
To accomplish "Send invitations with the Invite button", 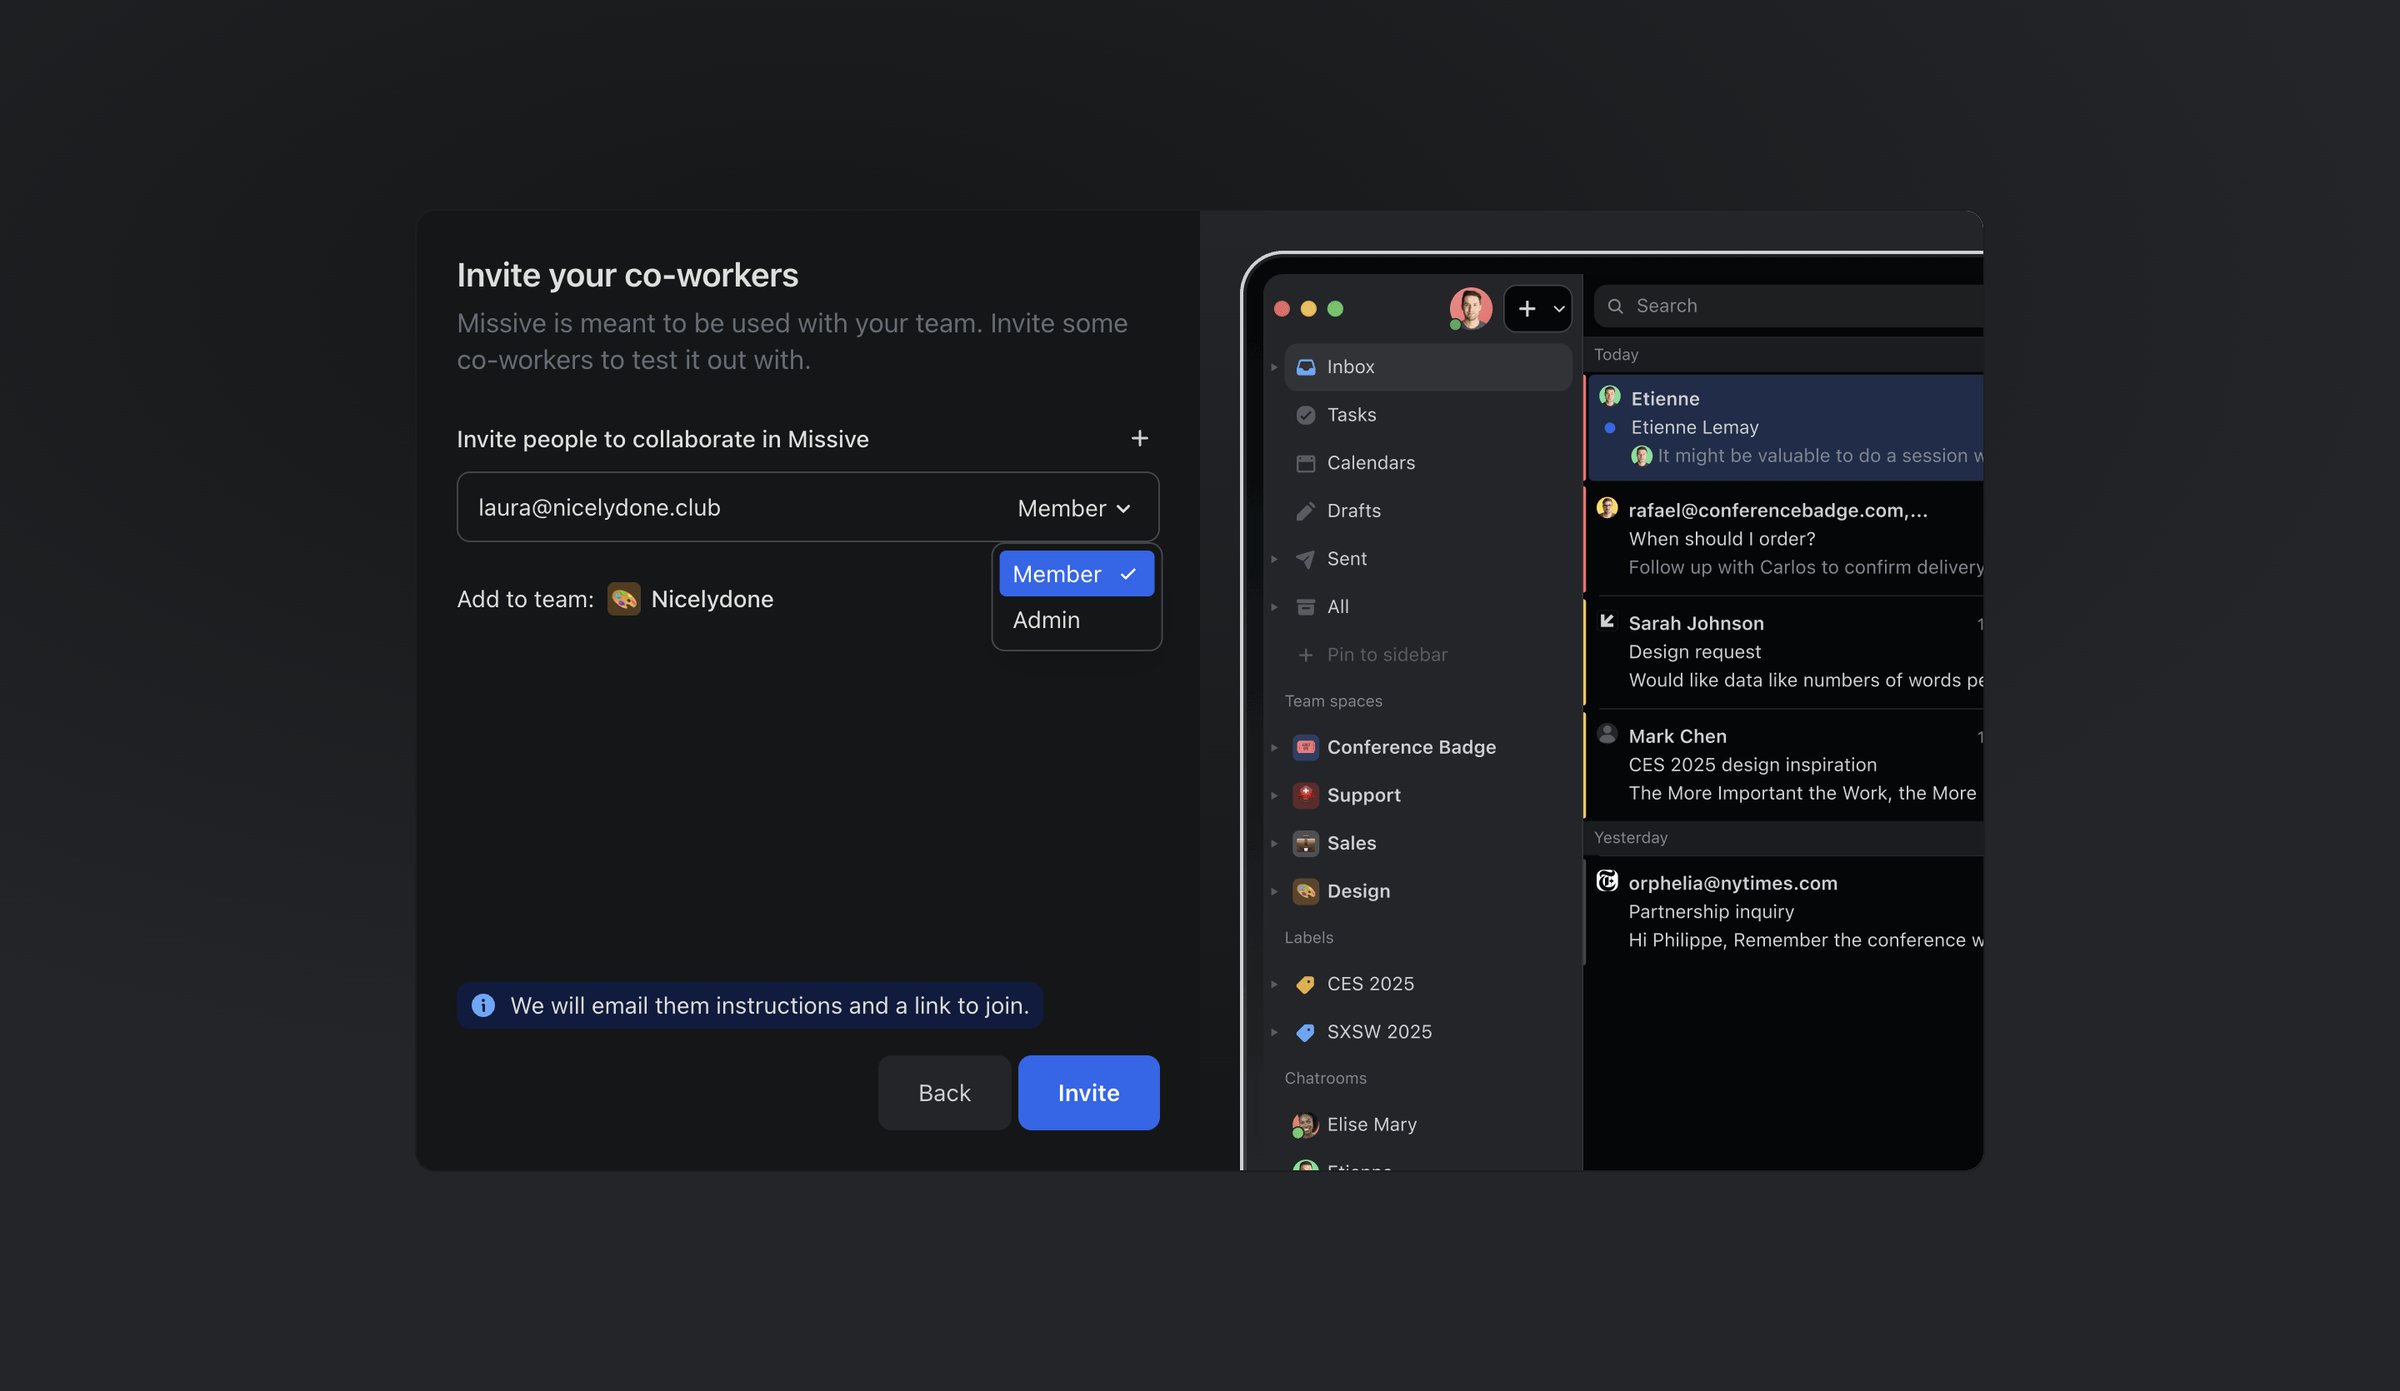I will click(1088, 1093).
